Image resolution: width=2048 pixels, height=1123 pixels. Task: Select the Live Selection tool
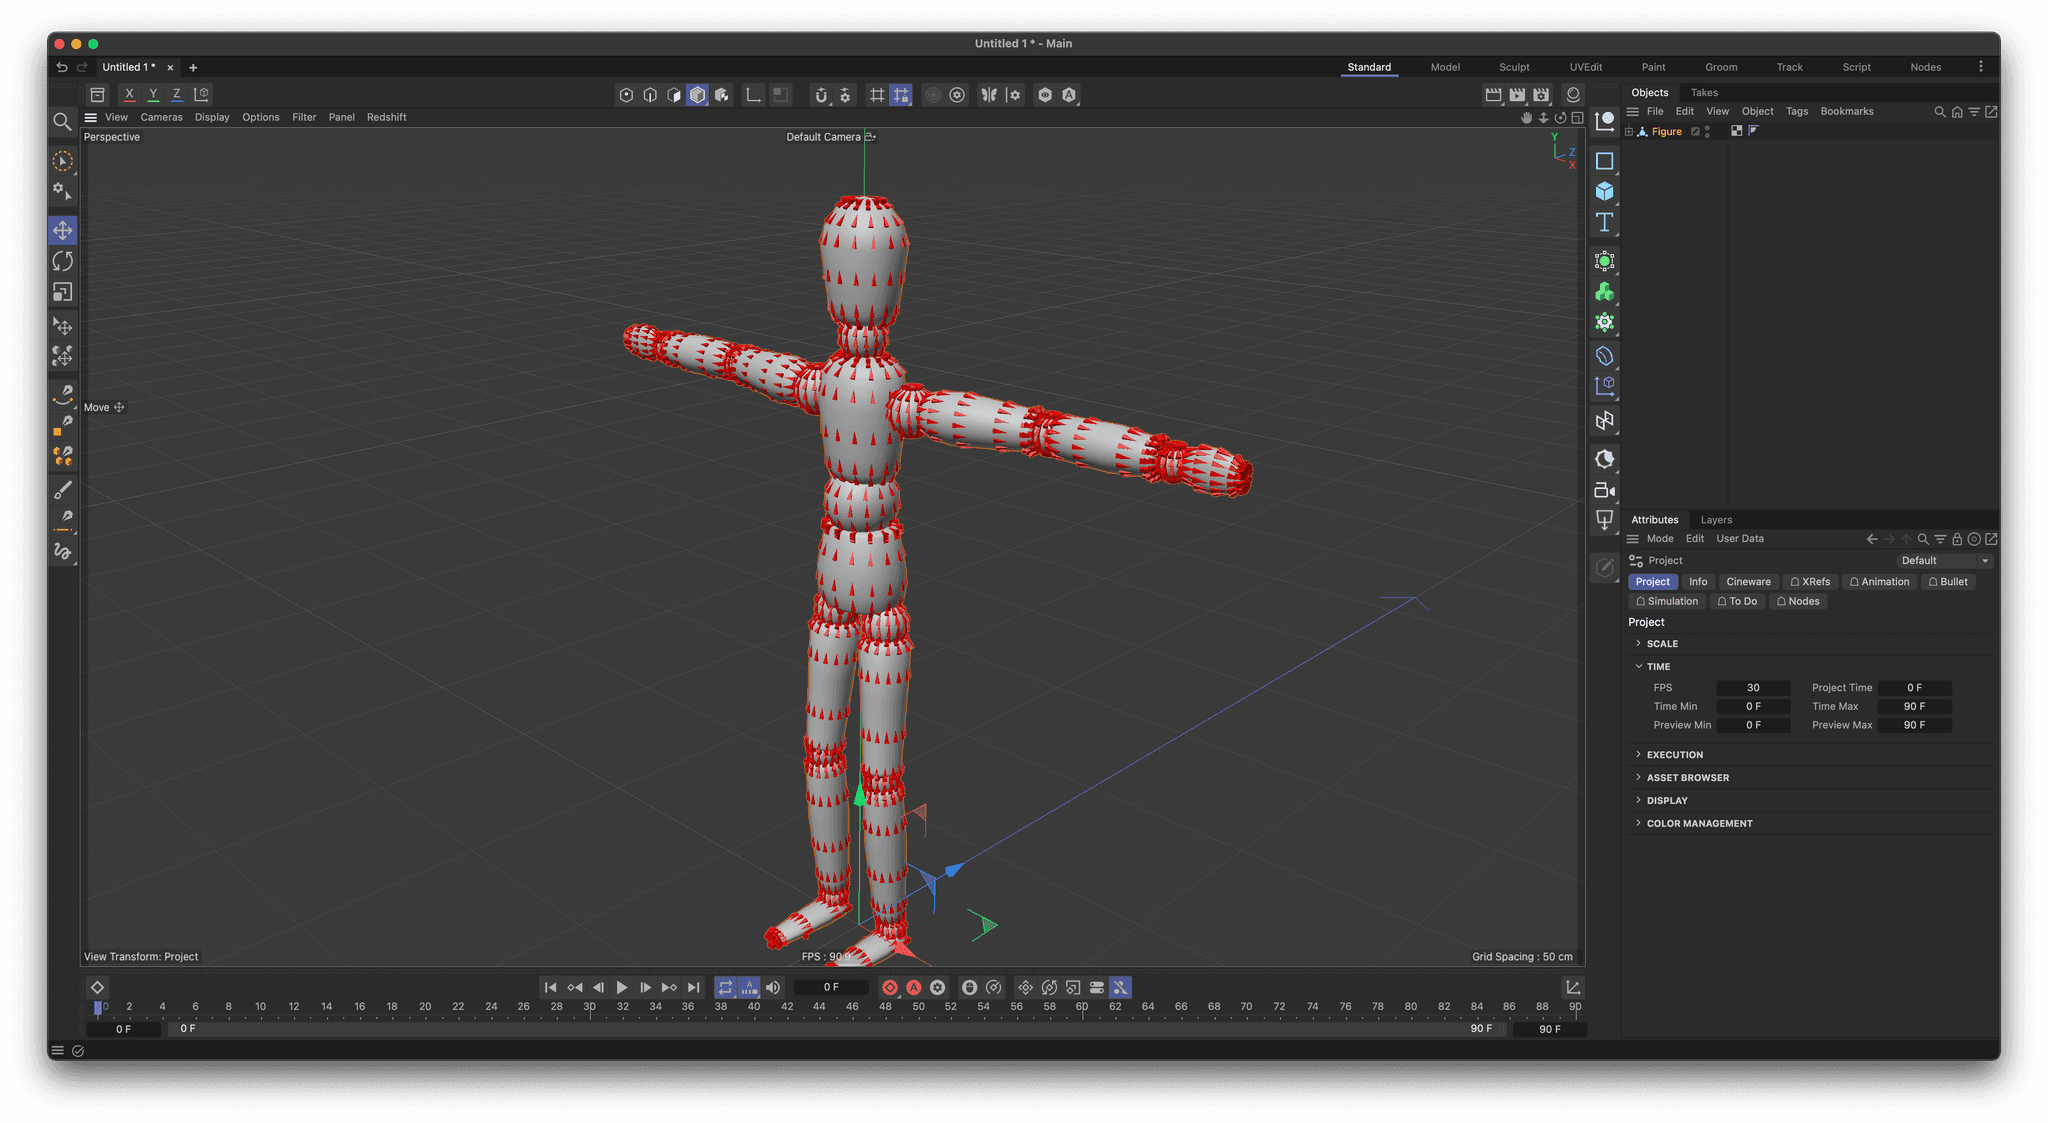(62, 161)
